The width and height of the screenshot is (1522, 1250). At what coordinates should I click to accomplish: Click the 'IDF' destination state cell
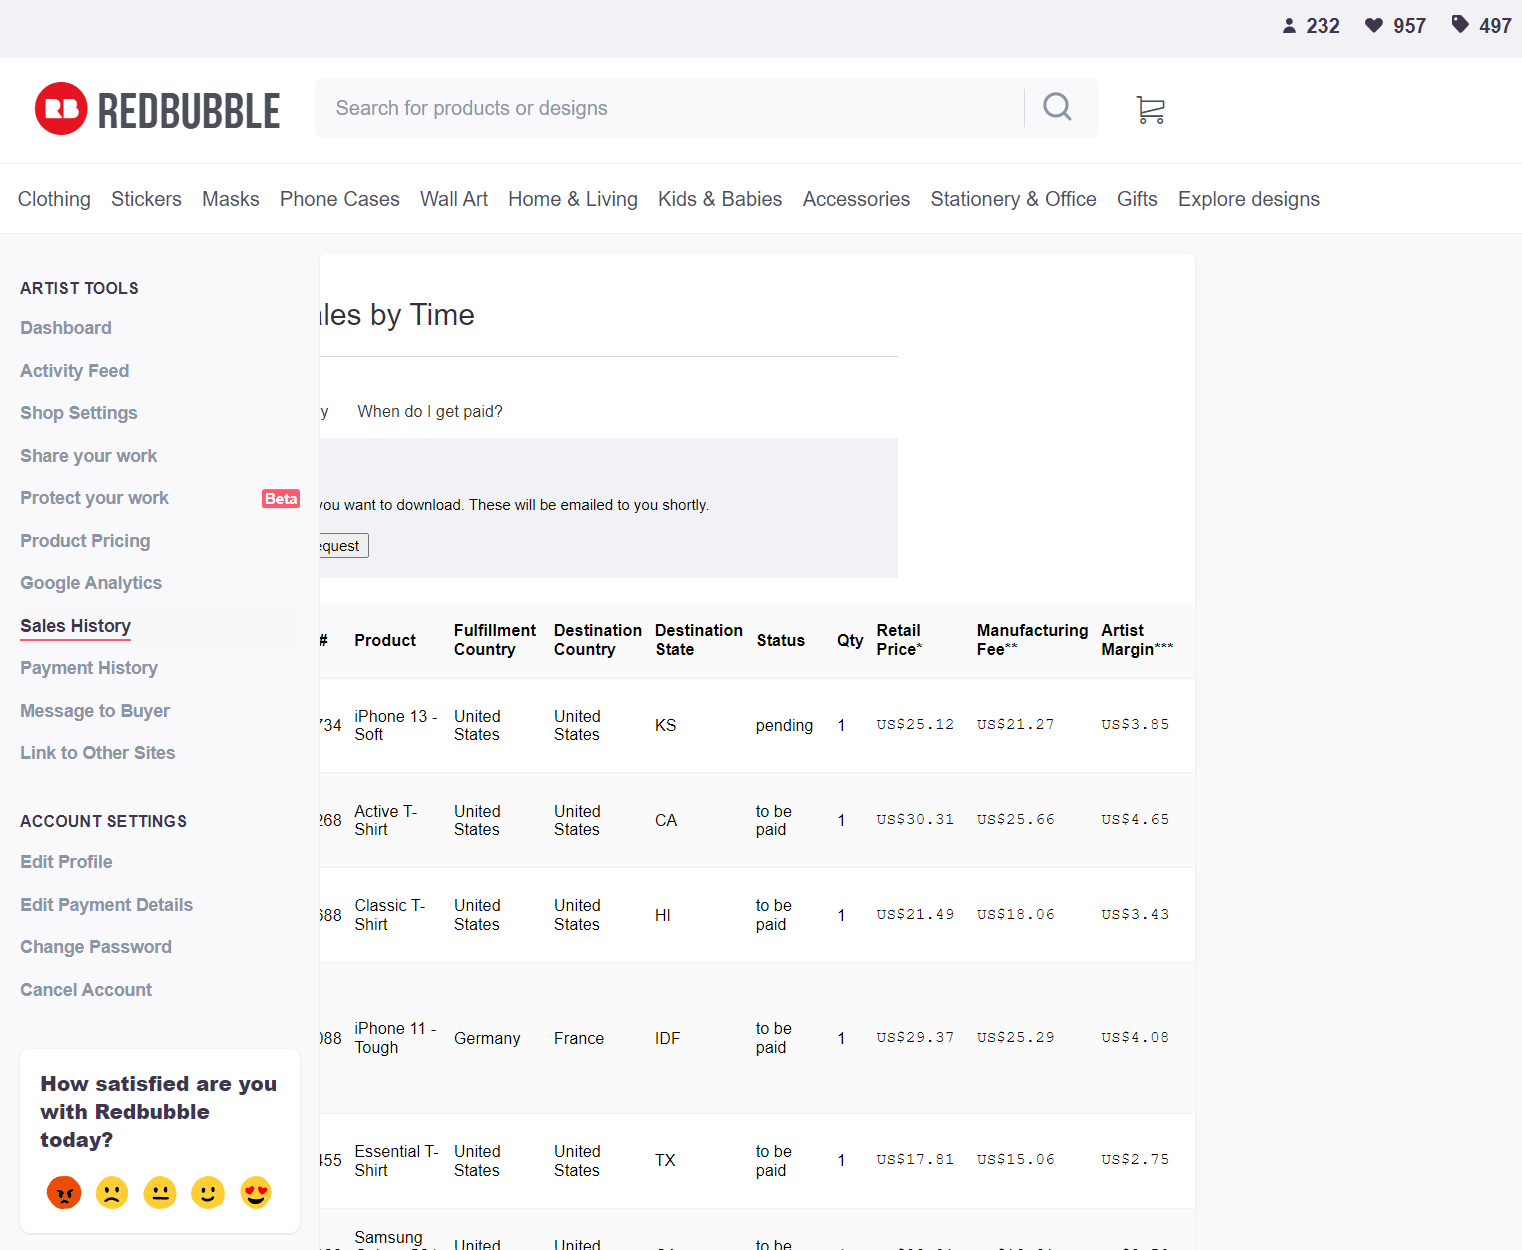click(667, 1038)
